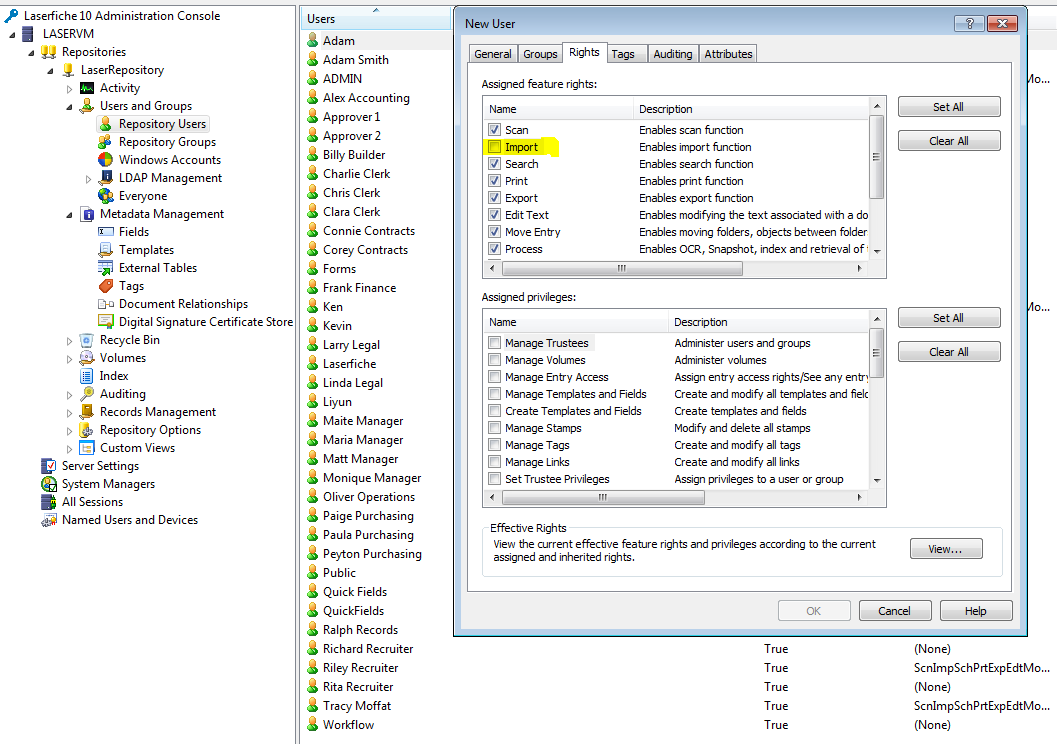Image resolution: width=1057 pixels, height=744 pixels.
Task: Uncheck the Scan feature right
Action: click(494, 129)
